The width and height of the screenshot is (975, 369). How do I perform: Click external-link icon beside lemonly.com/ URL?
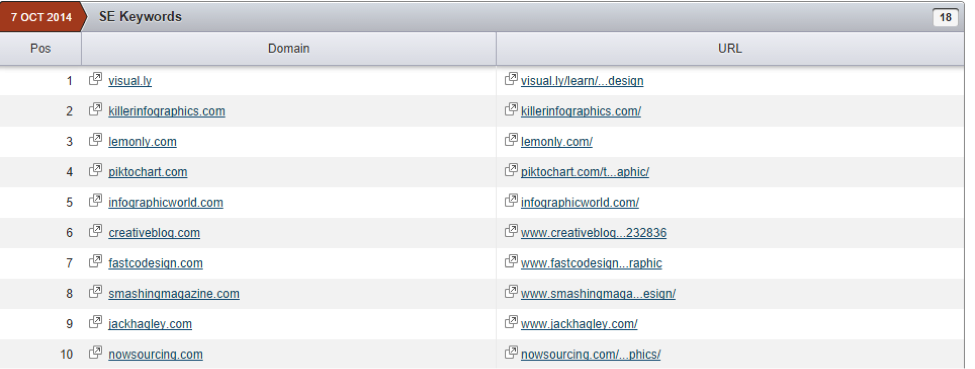point(511,140)
